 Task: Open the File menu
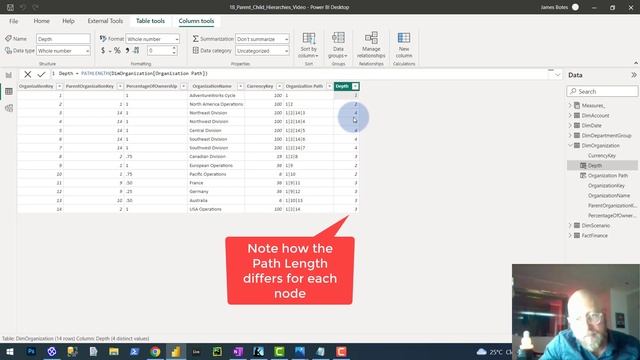click(13, 21)
